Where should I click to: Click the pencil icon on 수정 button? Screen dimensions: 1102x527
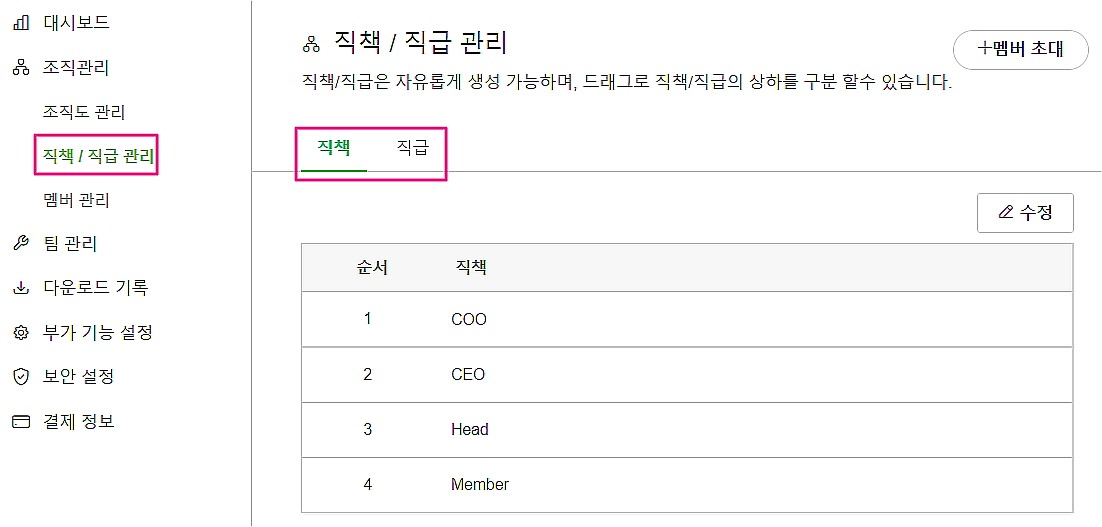(1006, 213)
